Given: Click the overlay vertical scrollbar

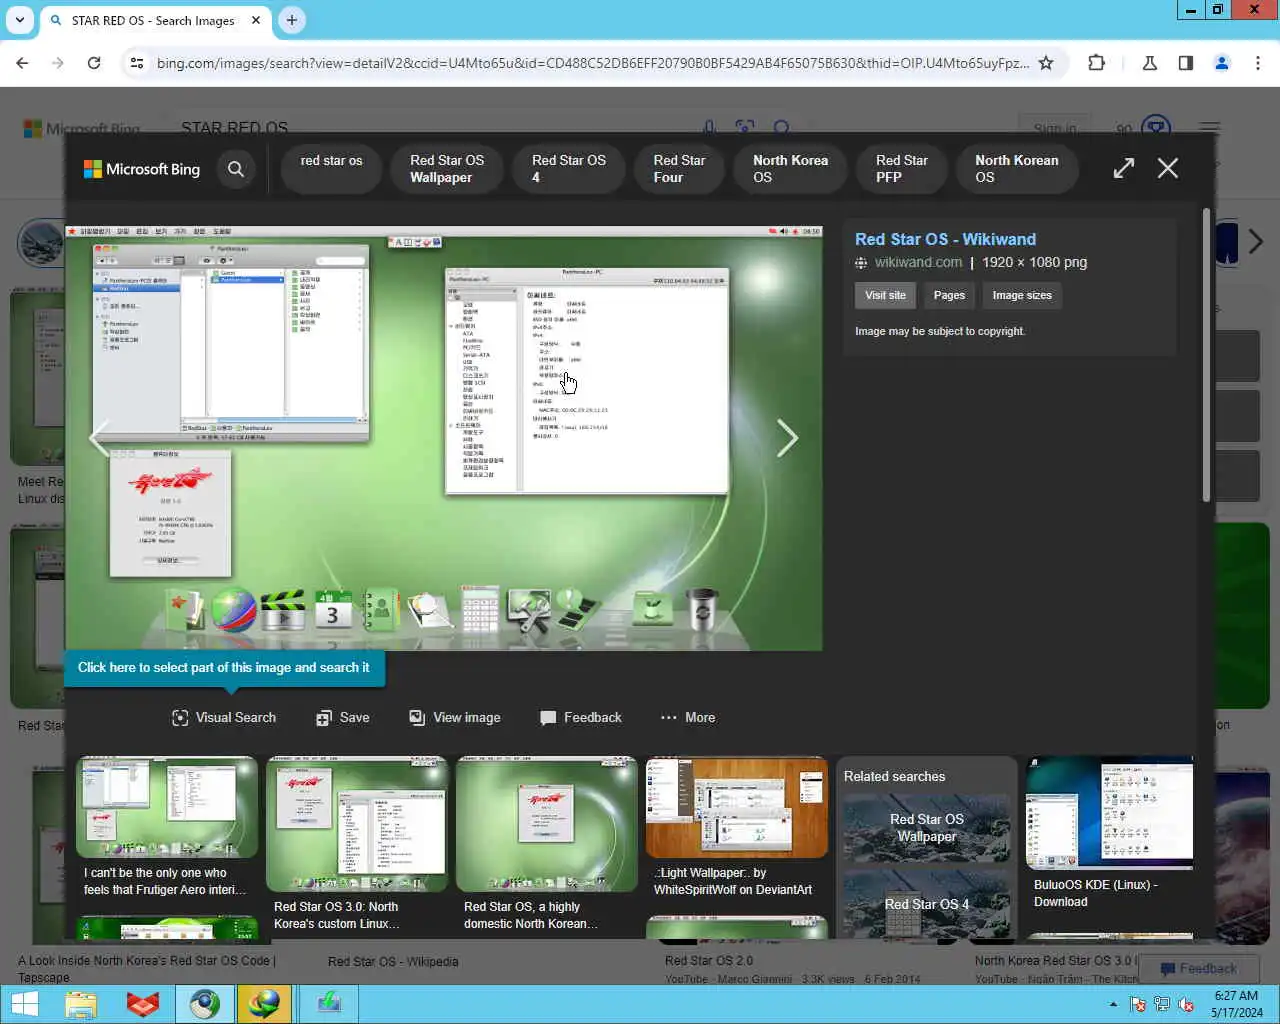Looking at the screenshot, I should click(1206, 355).
